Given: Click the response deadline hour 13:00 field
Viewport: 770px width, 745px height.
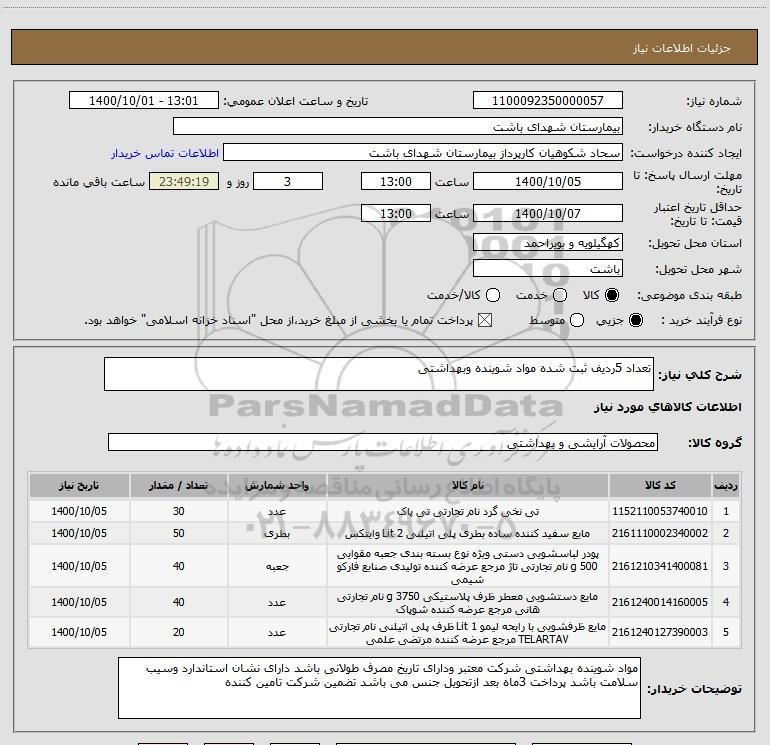Looking at the screenshot, I should click(396, 181).
